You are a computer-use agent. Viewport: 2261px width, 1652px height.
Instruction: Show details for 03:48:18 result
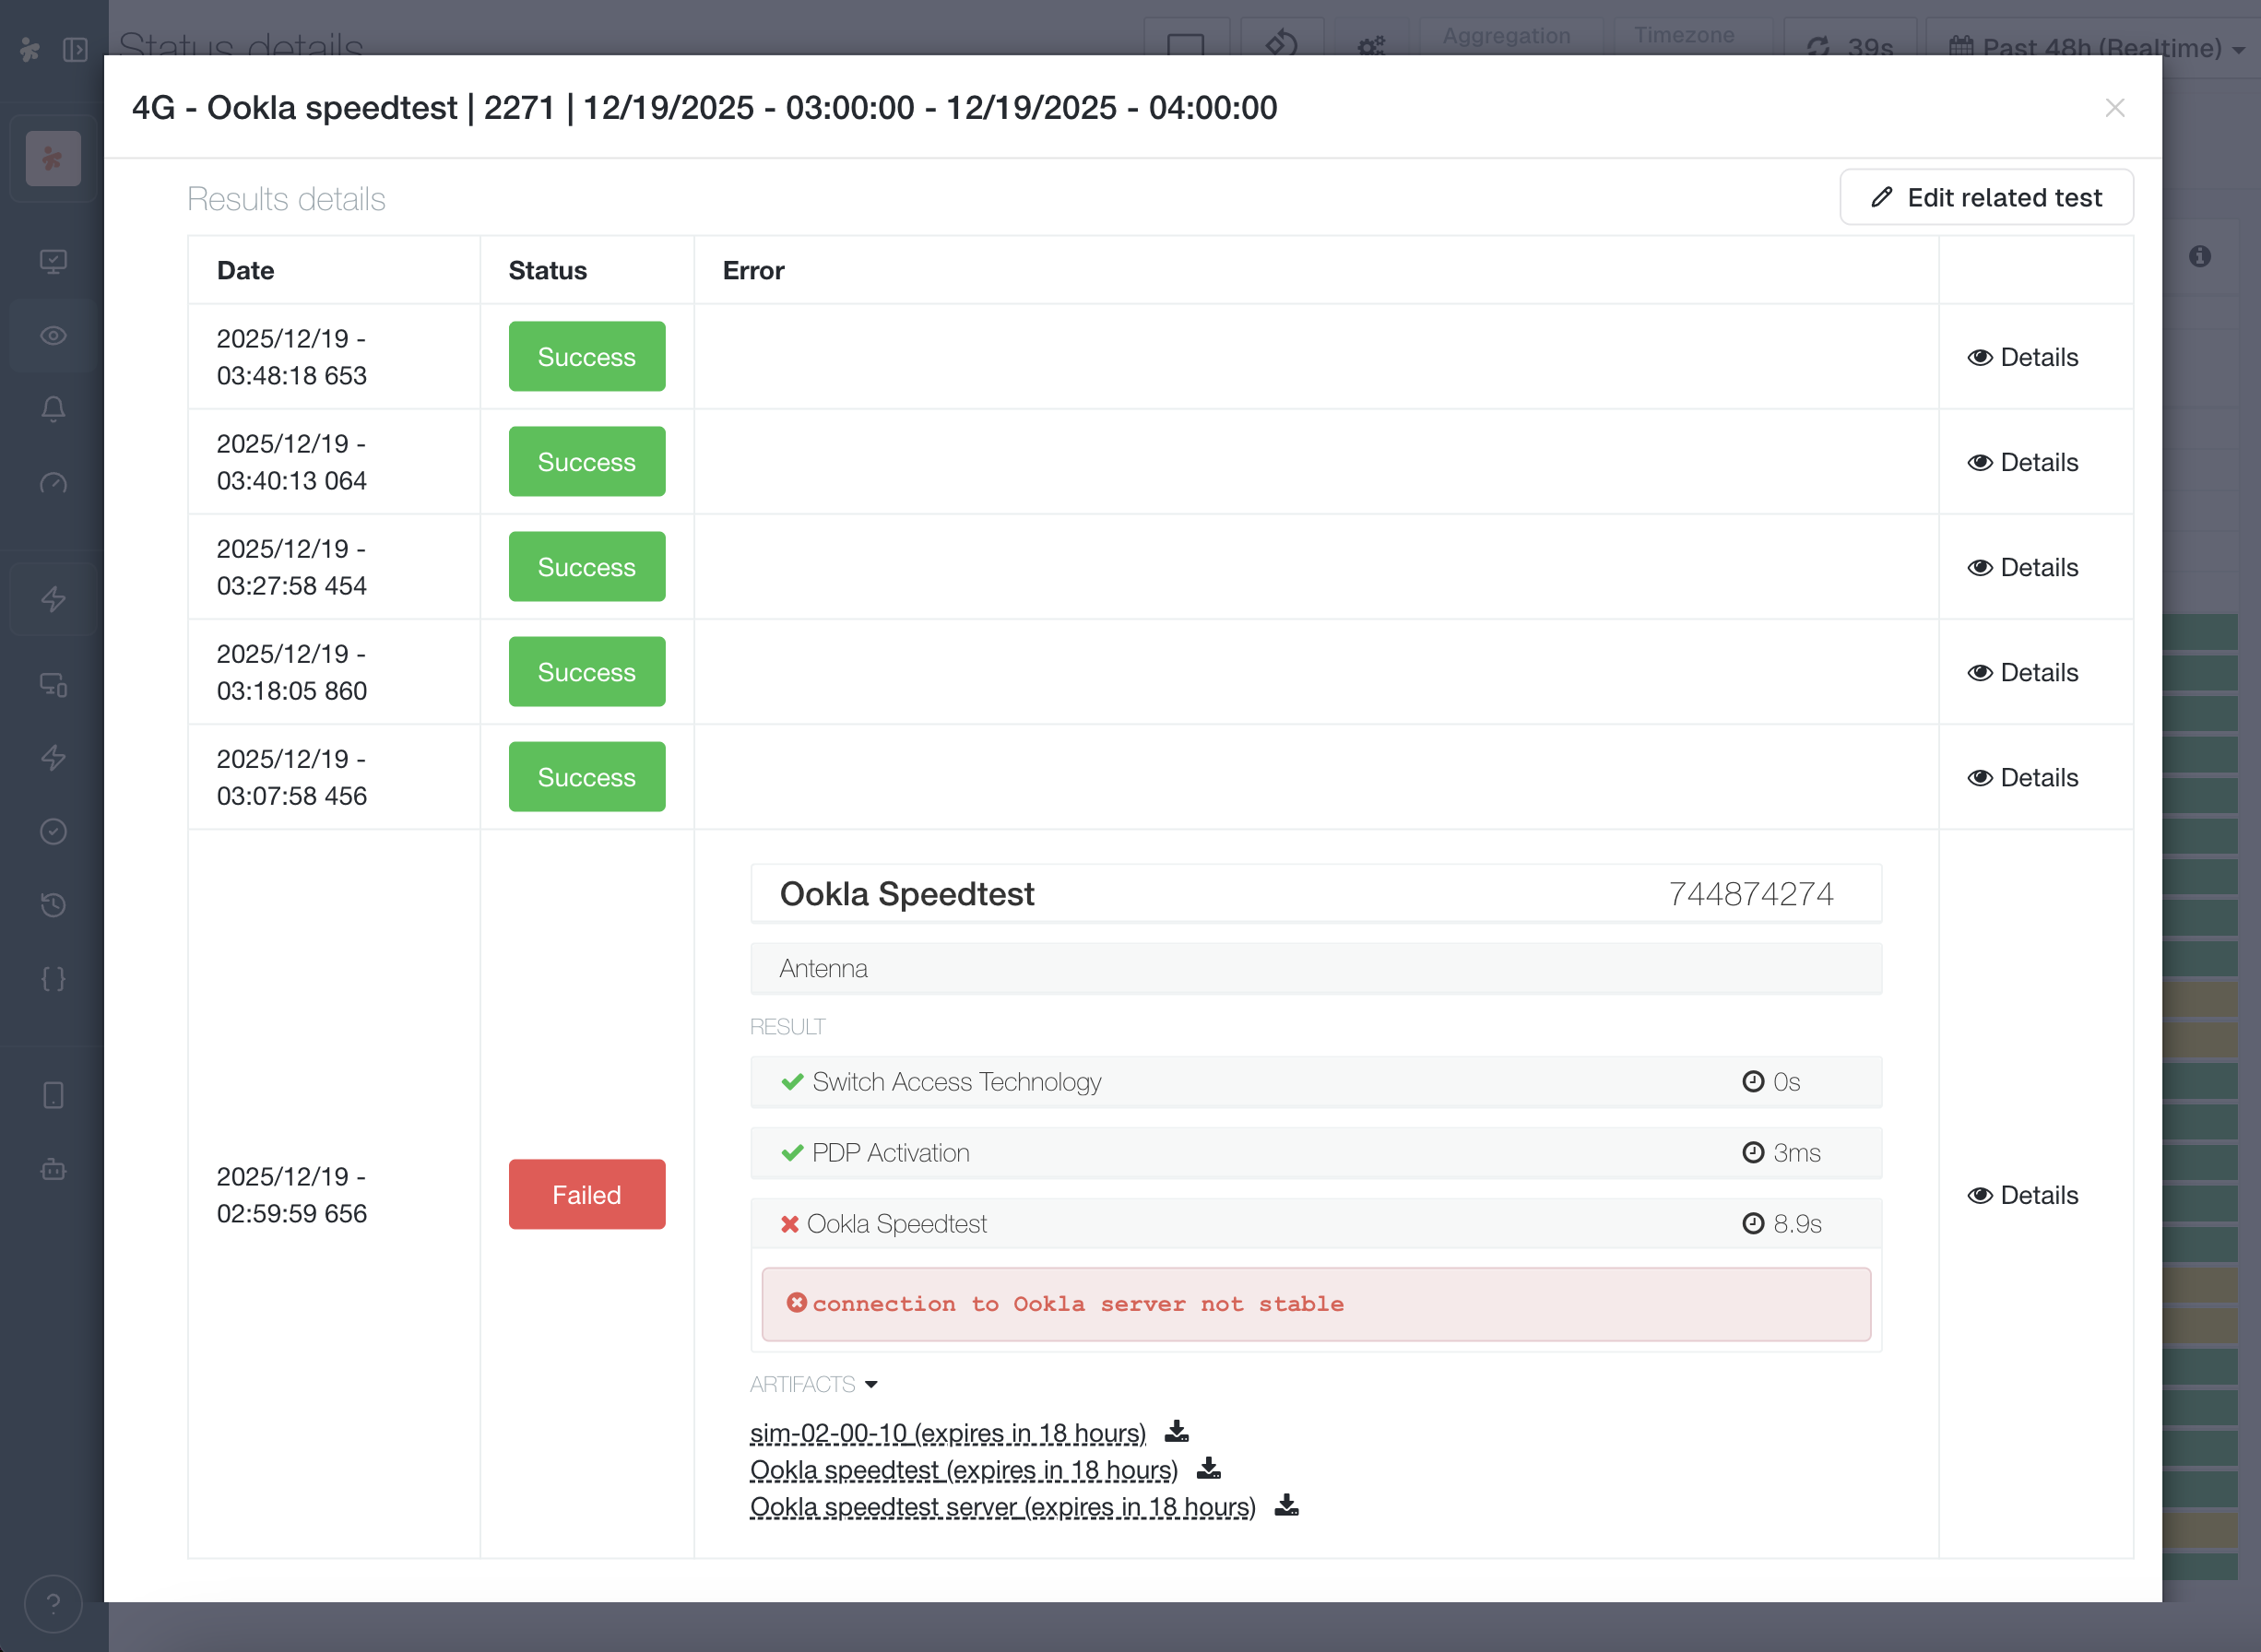tap(2022, 357)
